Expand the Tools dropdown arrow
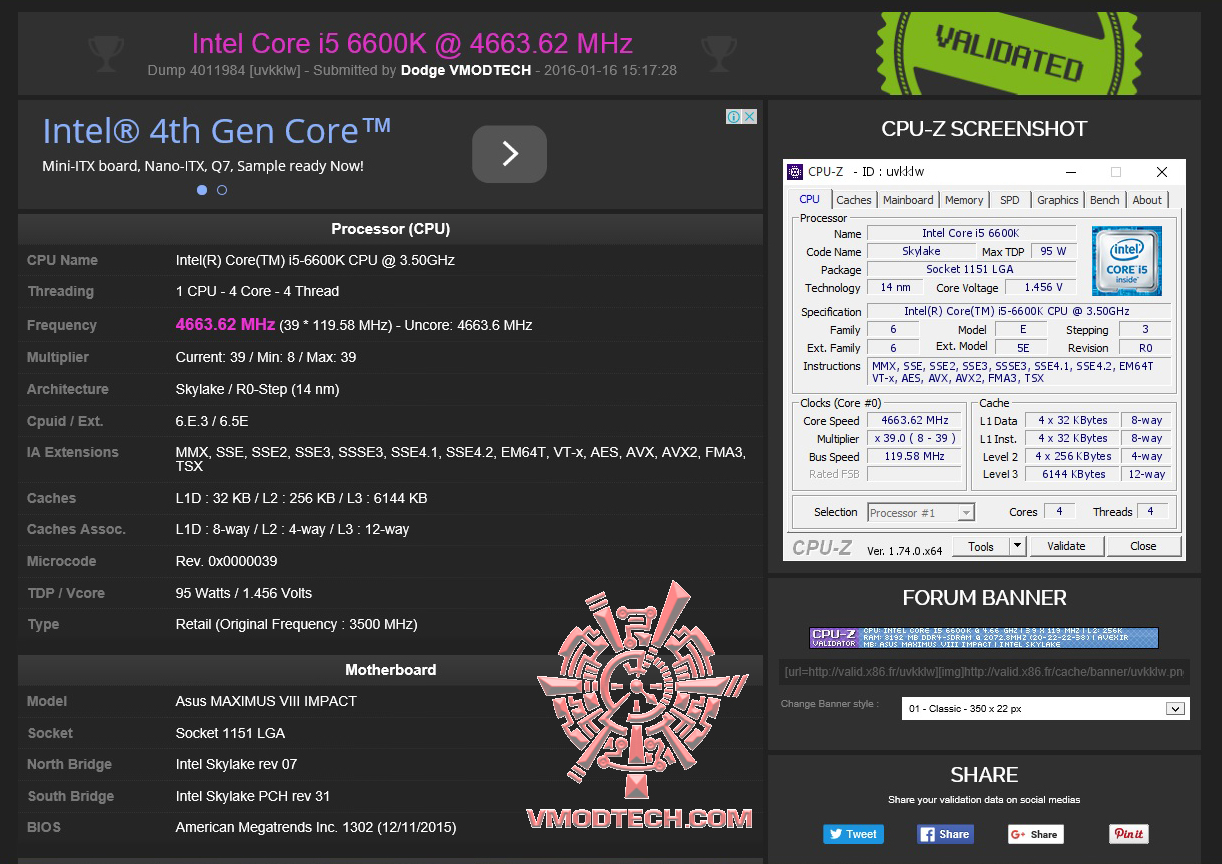 click(1018, 546)
